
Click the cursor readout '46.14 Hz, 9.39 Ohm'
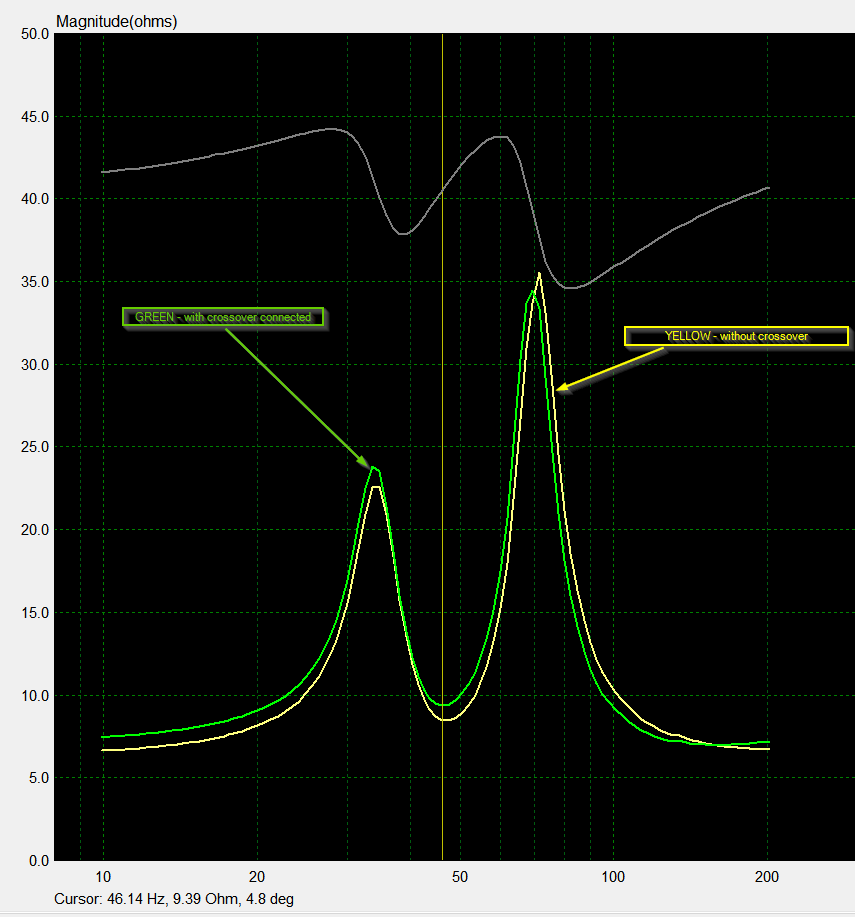coord(173,898)
